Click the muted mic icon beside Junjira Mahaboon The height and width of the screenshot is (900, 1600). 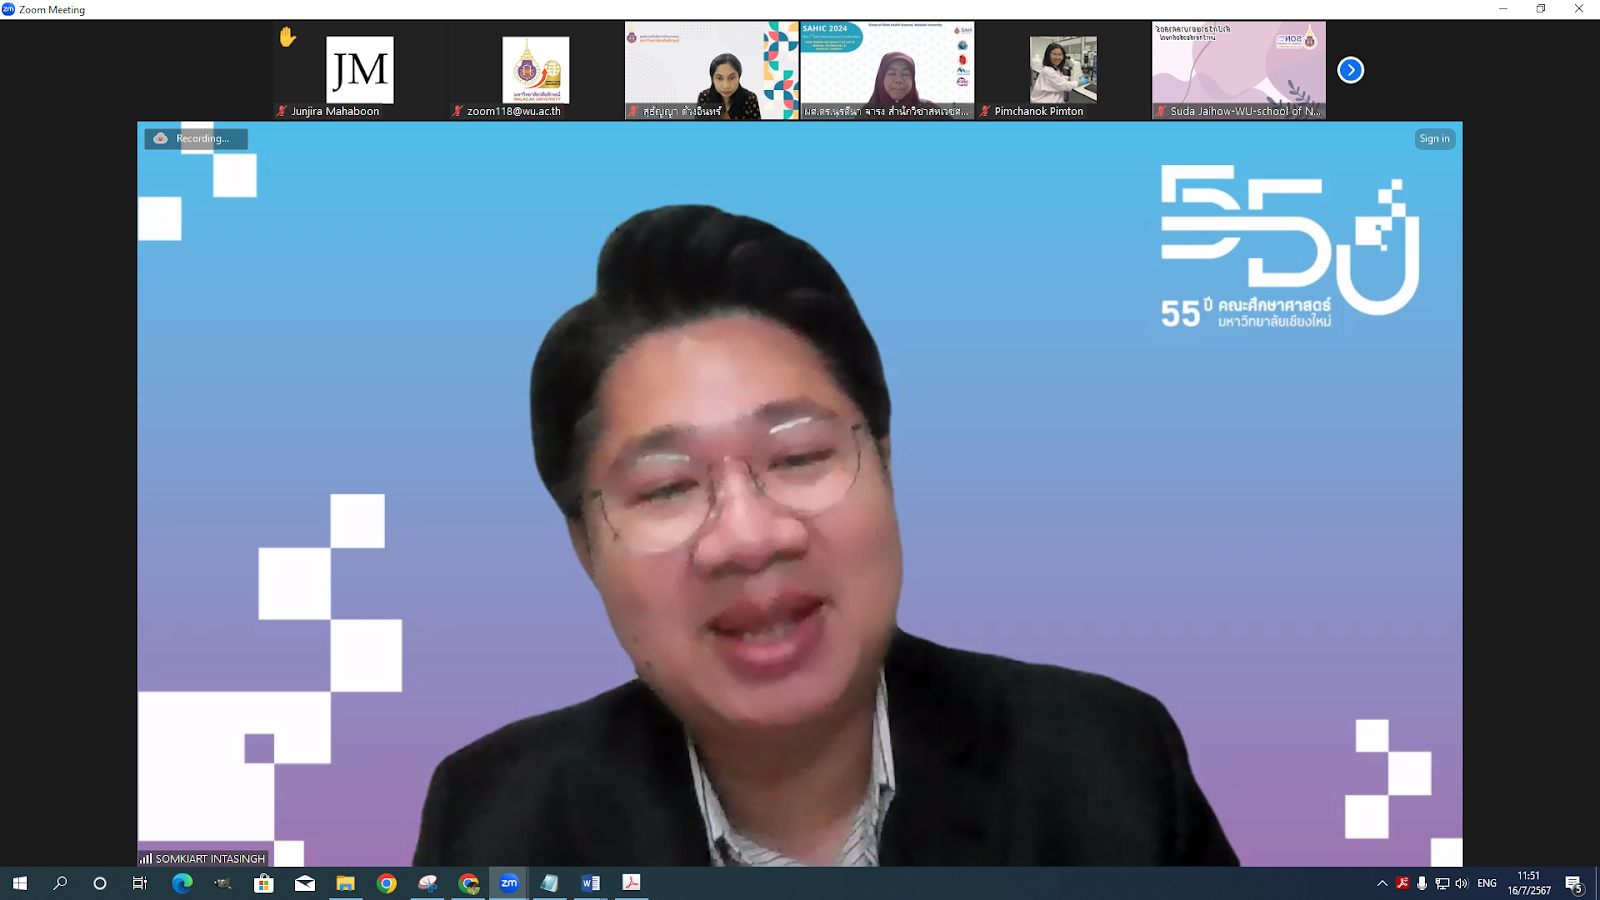(282, 111)
